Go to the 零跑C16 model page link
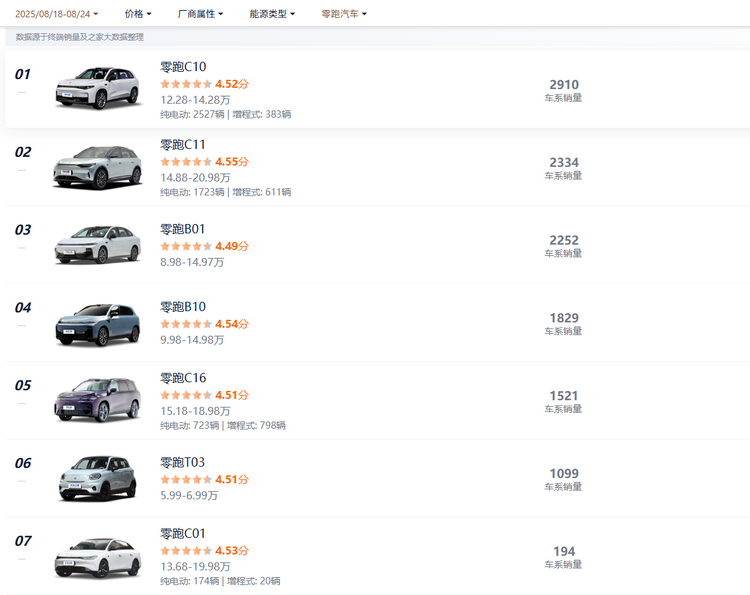This screenshot has width=750, height=595. [x=183, y=378]
